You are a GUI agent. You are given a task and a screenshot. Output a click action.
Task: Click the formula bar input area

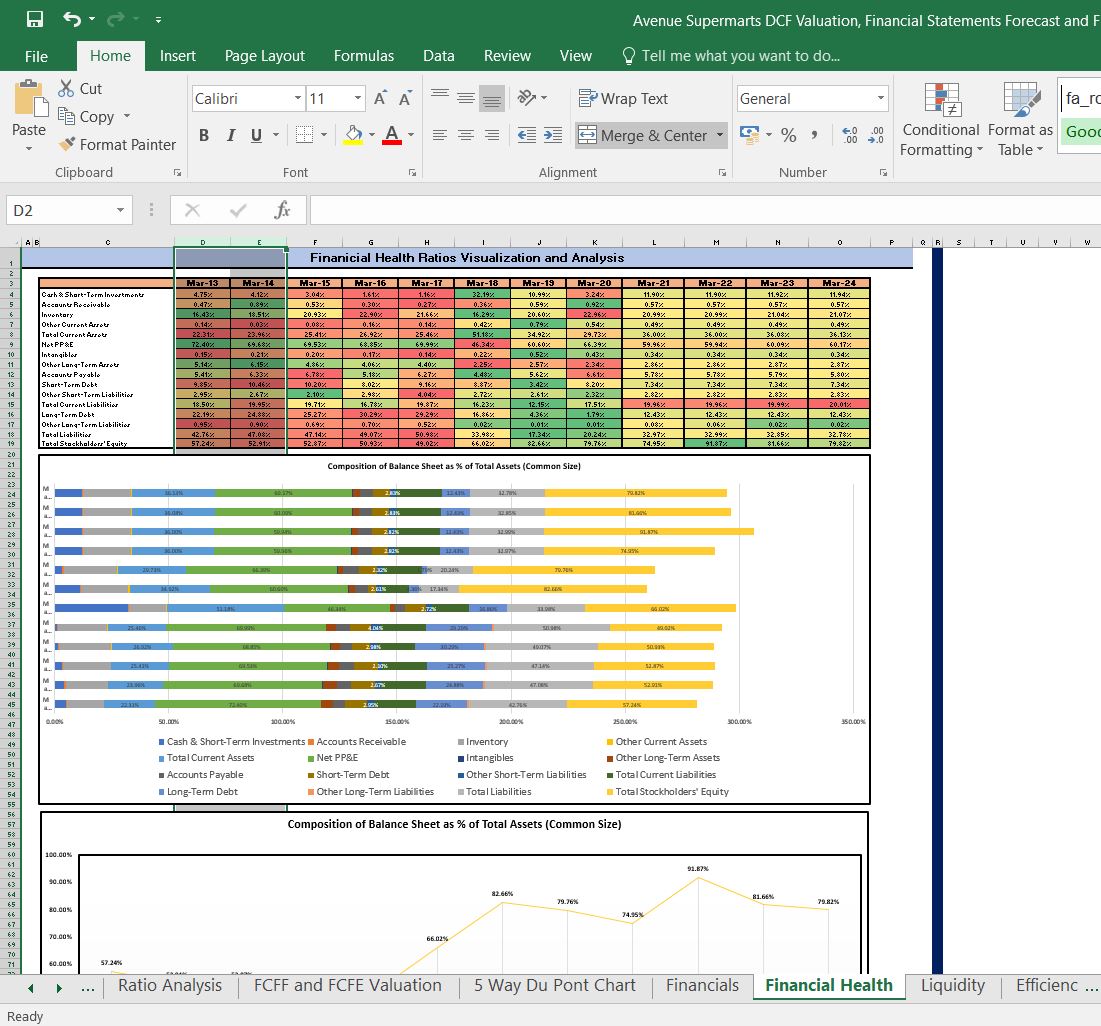point(705,210)
